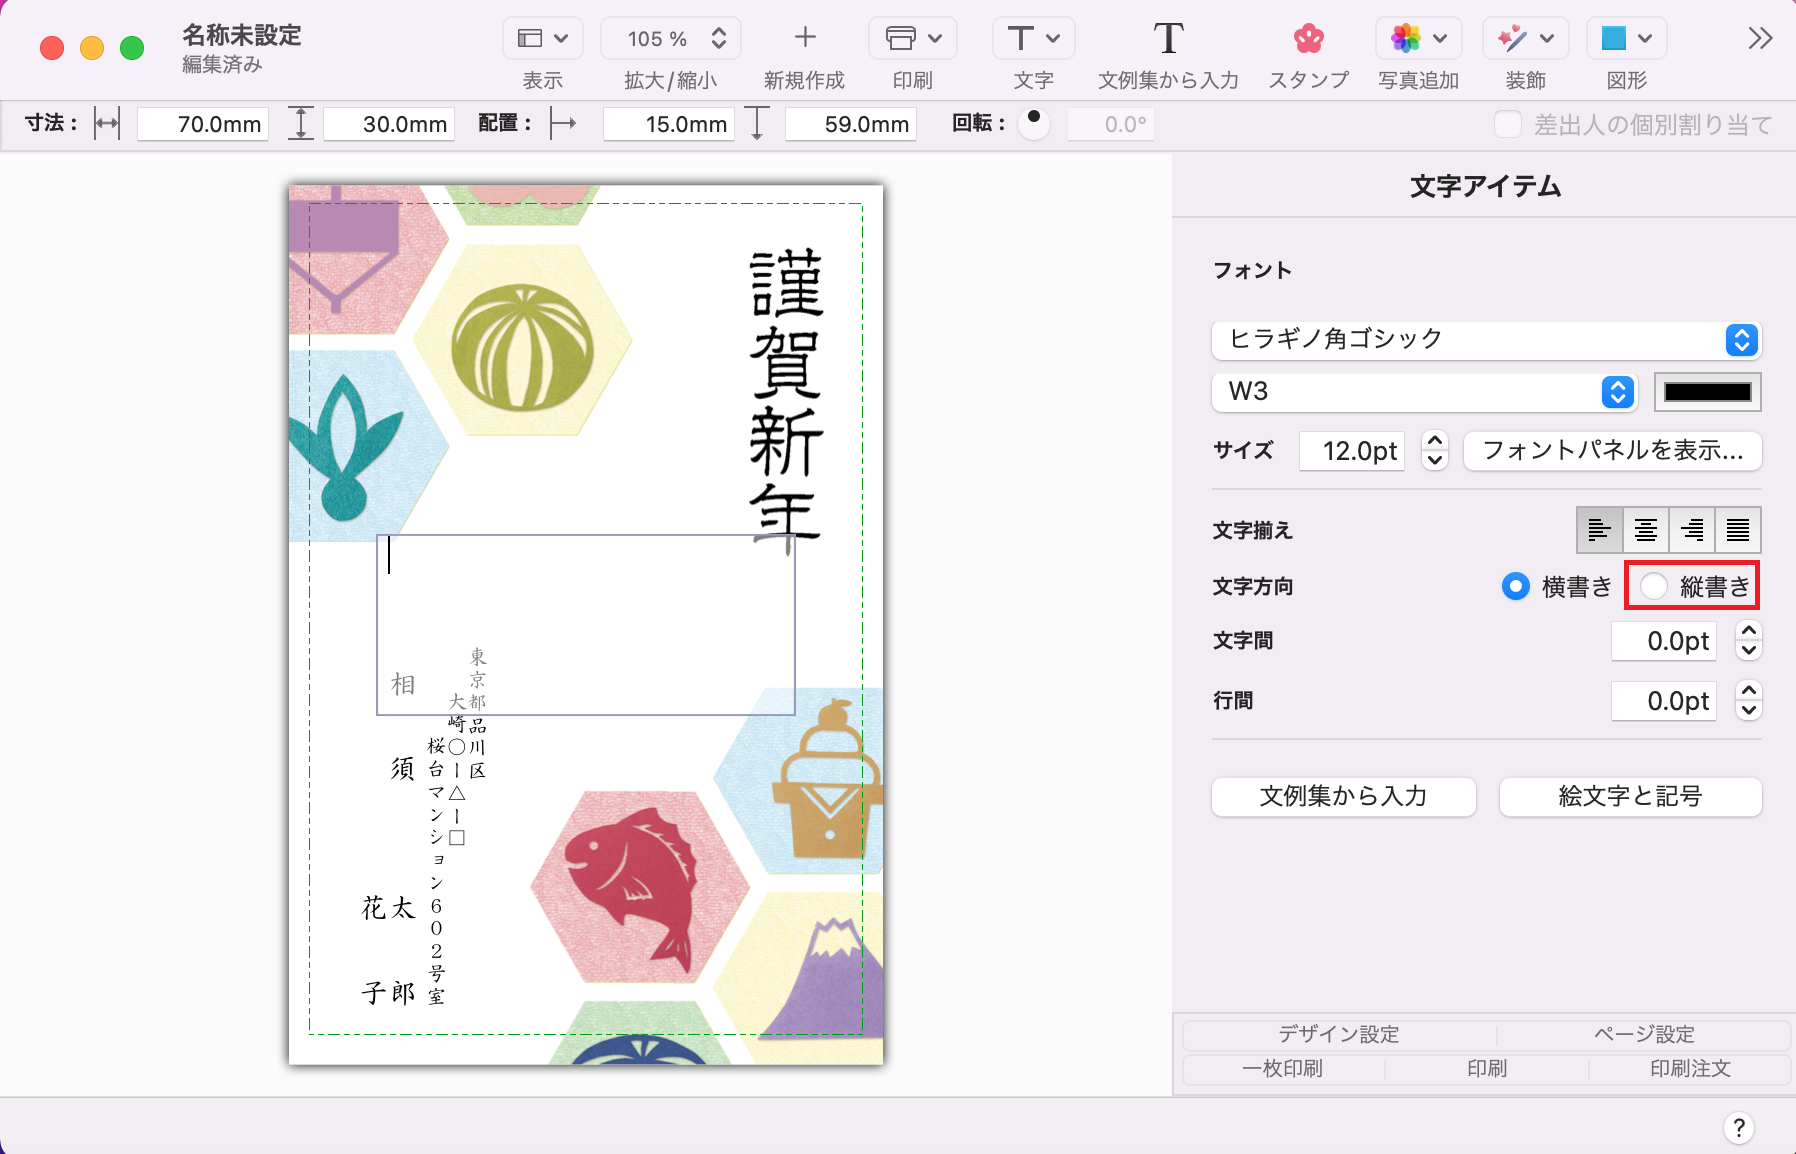1796x1154 pixels.
Task: Open help with the question mark icon
Action: pos(1739,1128)
